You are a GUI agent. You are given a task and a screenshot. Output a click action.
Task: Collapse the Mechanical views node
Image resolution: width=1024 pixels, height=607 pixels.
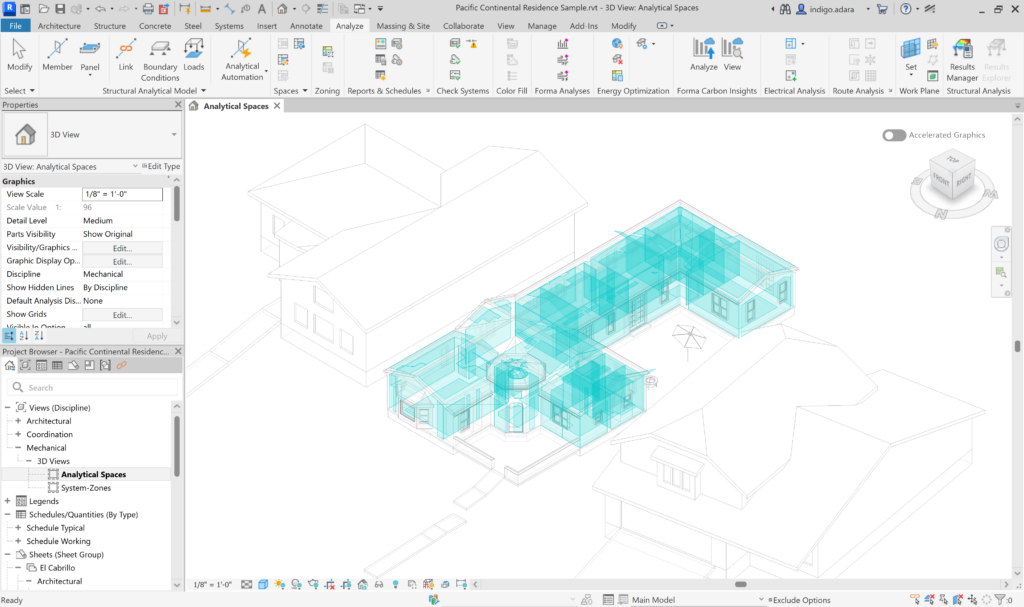coord(18,448)
